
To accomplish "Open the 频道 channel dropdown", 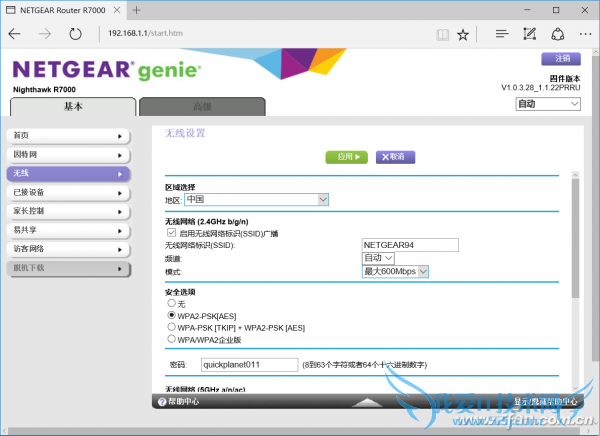I will [378, 258].
